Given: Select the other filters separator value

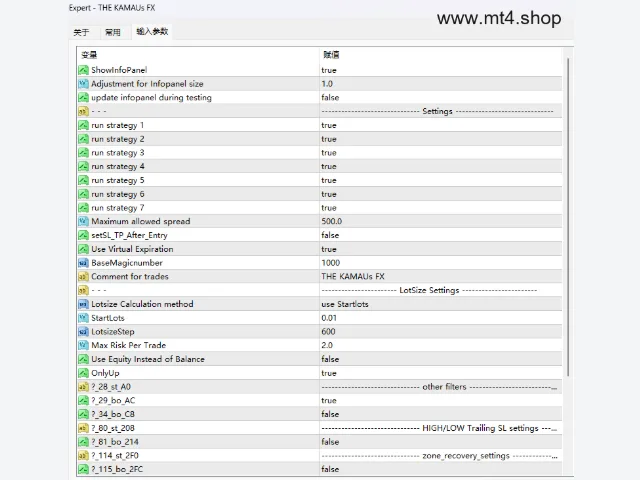Looking at the screenshot, I should [x=439, y=387].
